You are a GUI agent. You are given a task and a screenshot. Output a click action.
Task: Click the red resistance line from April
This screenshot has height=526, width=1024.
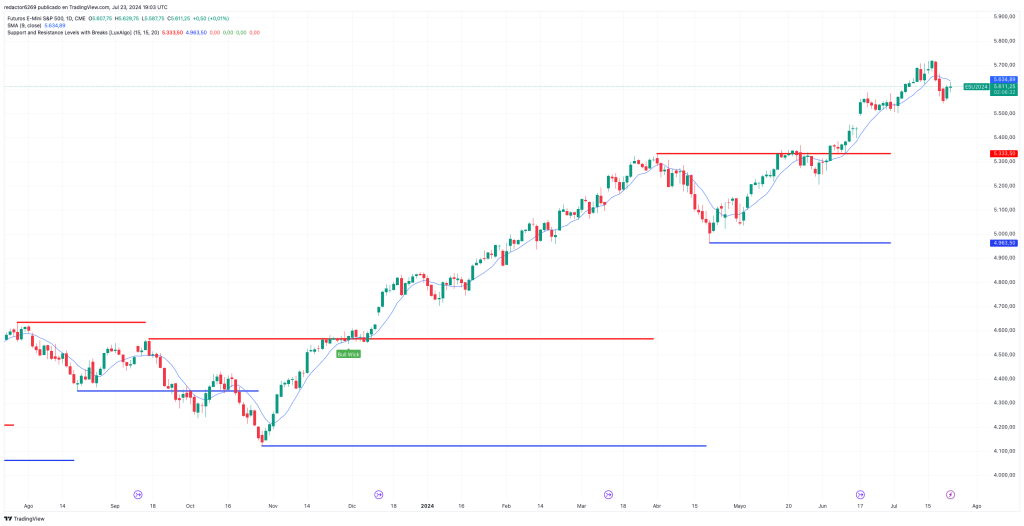click(772, 154)
